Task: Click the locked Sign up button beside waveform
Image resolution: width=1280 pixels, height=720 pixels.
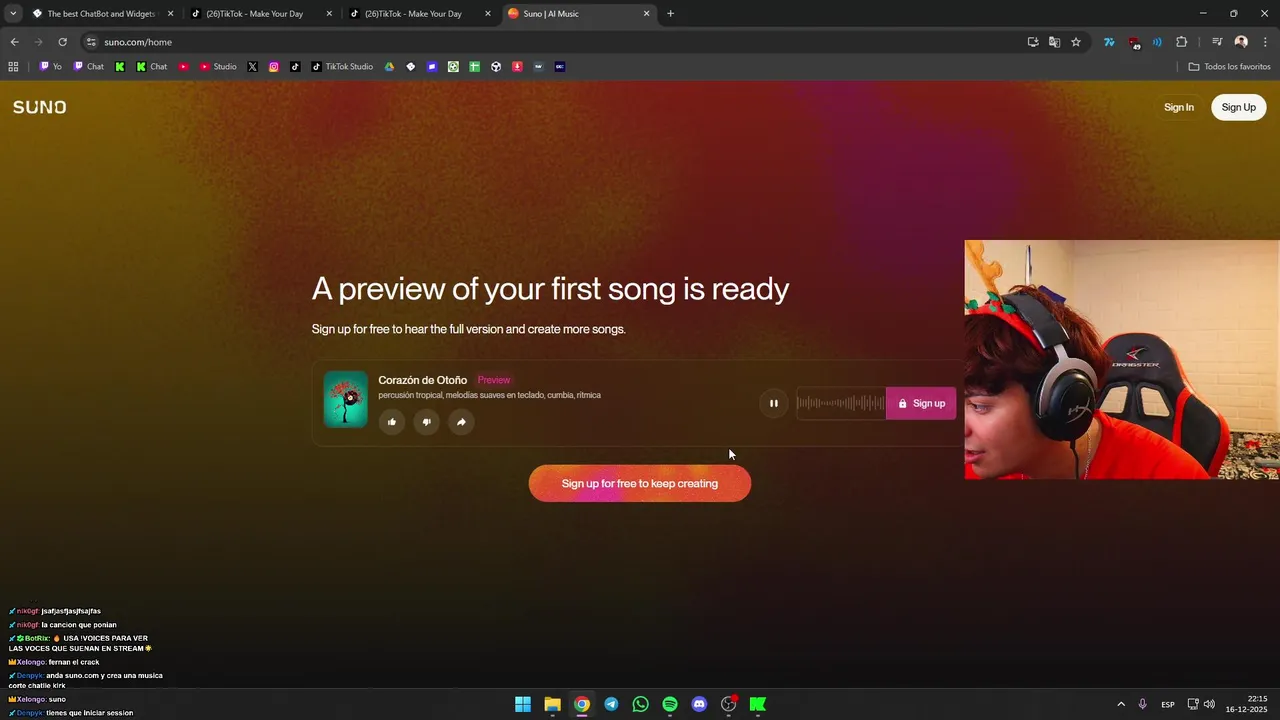Action: tap(921, 403)
